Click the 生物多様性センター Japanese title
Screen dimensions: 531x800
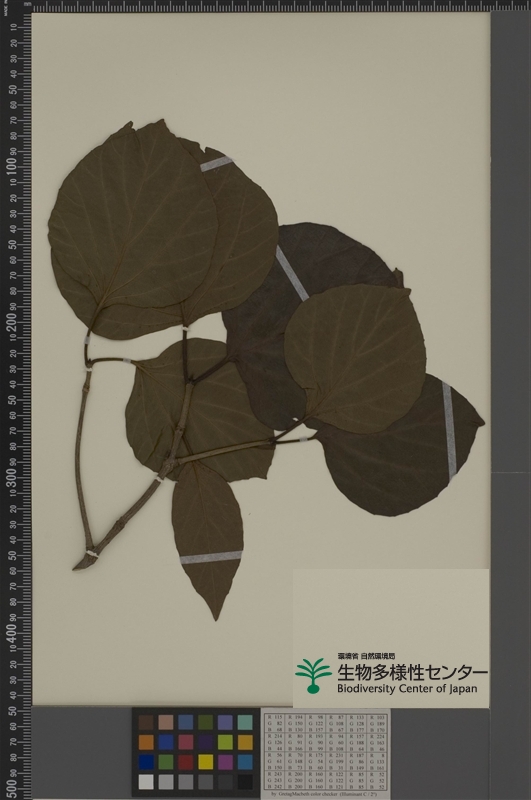pyautogui.click(x=412, y=672)
